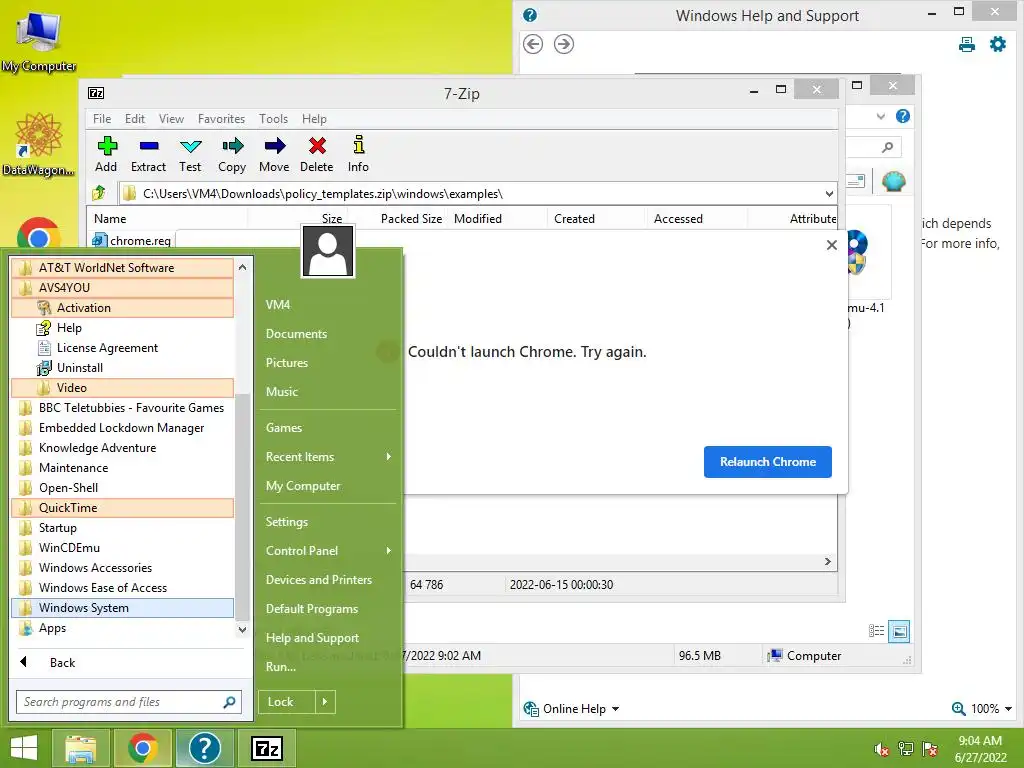
Task: Switch Explorer to large icons view
Action: point(899,631)
